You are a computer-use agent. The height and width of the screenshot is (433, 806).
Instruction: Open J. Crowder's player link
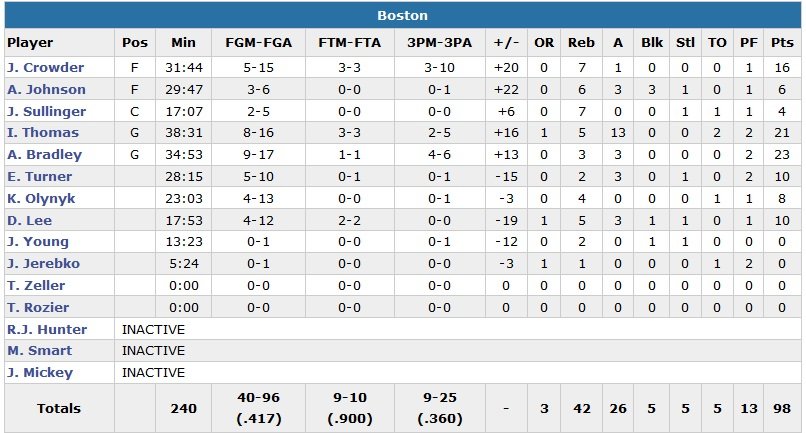(45, 67)
